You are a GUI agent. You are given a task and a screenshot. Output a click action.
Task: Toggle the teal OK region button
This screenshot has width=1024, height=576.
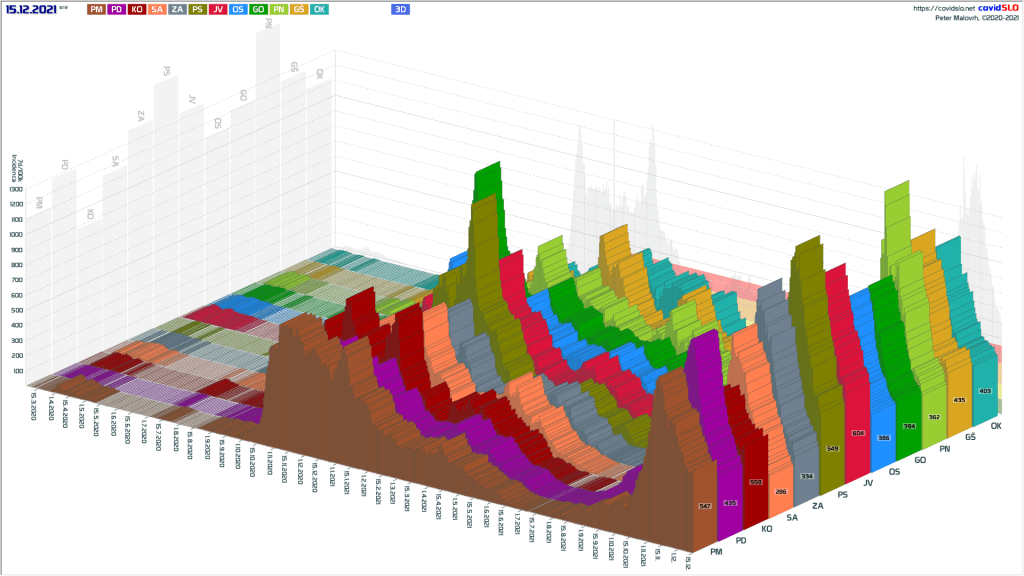[319, 9]
